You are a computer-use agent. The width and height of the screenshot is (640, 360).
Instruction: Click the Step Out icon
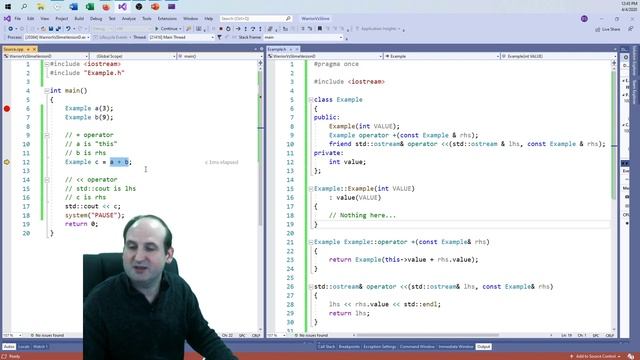(260, 29)
